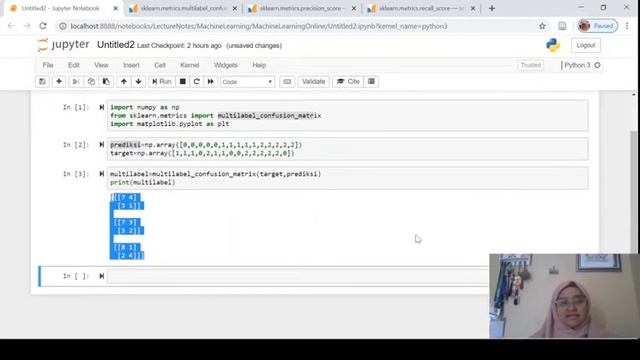Open the table of contents list icon

(x=371, y=82)
